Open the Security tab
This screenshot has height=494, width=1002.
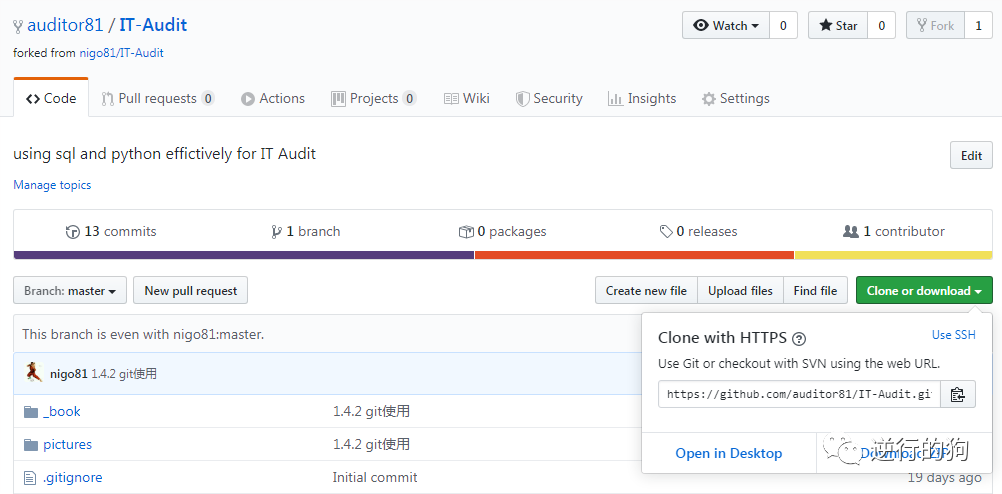click(x=549, y=98)
